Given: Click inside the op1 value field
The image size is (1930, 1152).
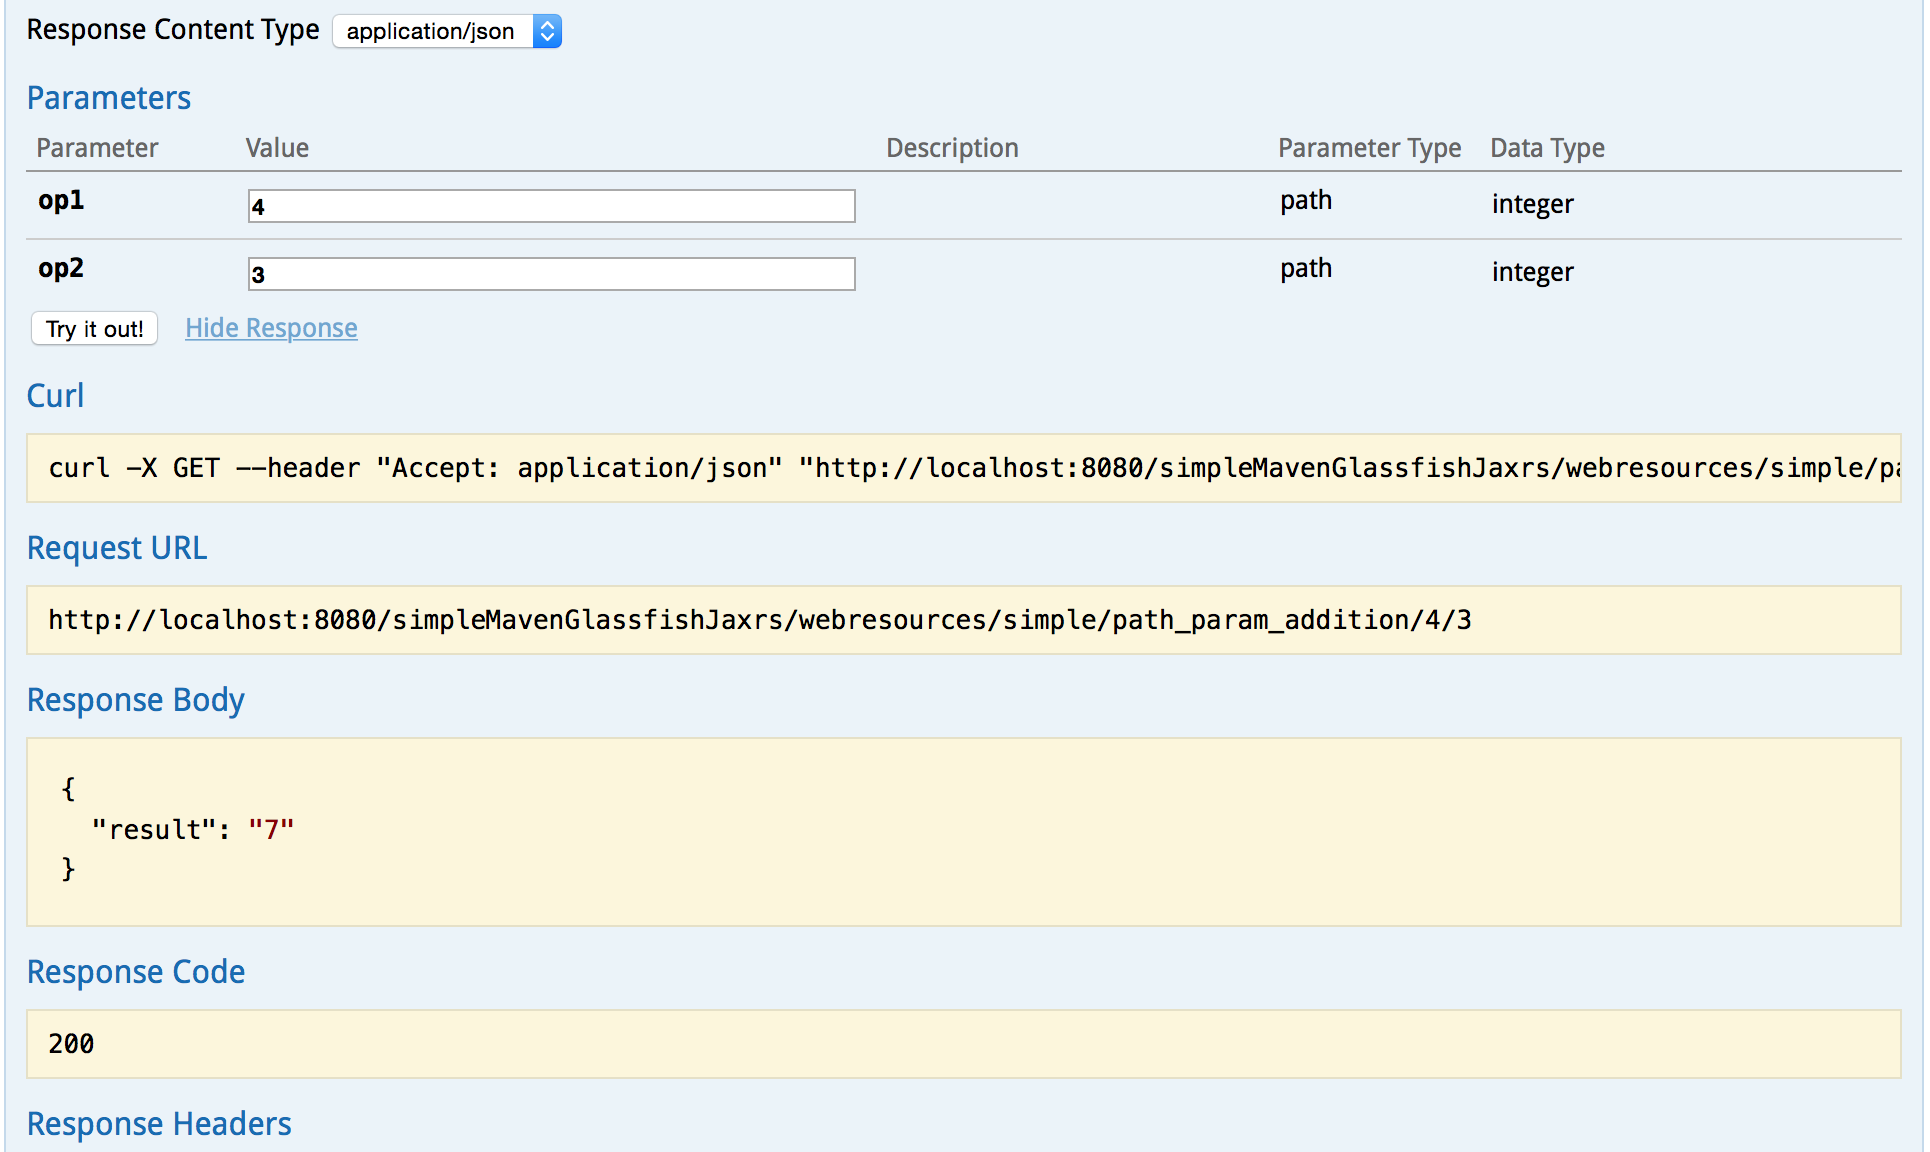Looking at the screenshot, I should click(x=550, y=205).
